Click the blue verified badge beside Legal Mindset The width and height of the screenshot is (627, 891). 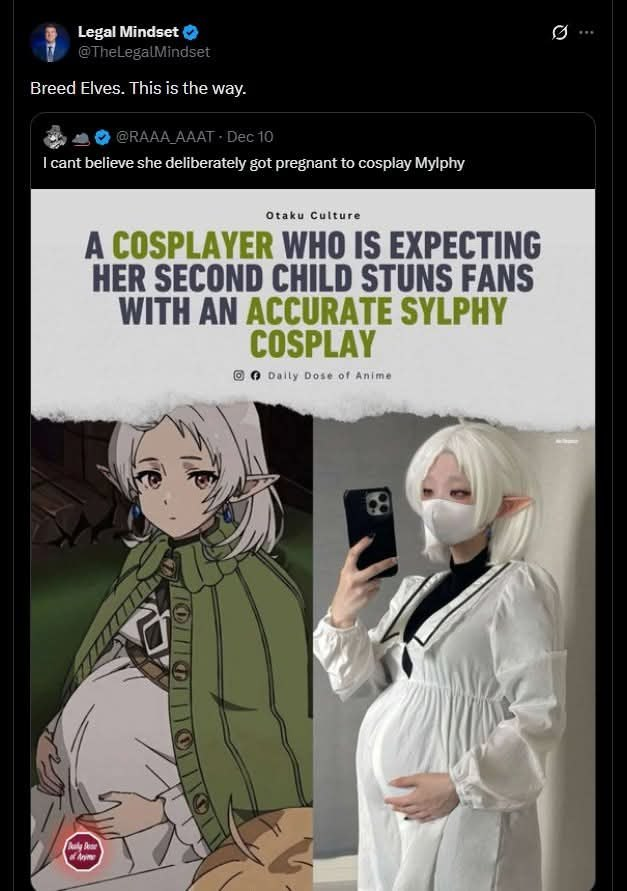190,32
